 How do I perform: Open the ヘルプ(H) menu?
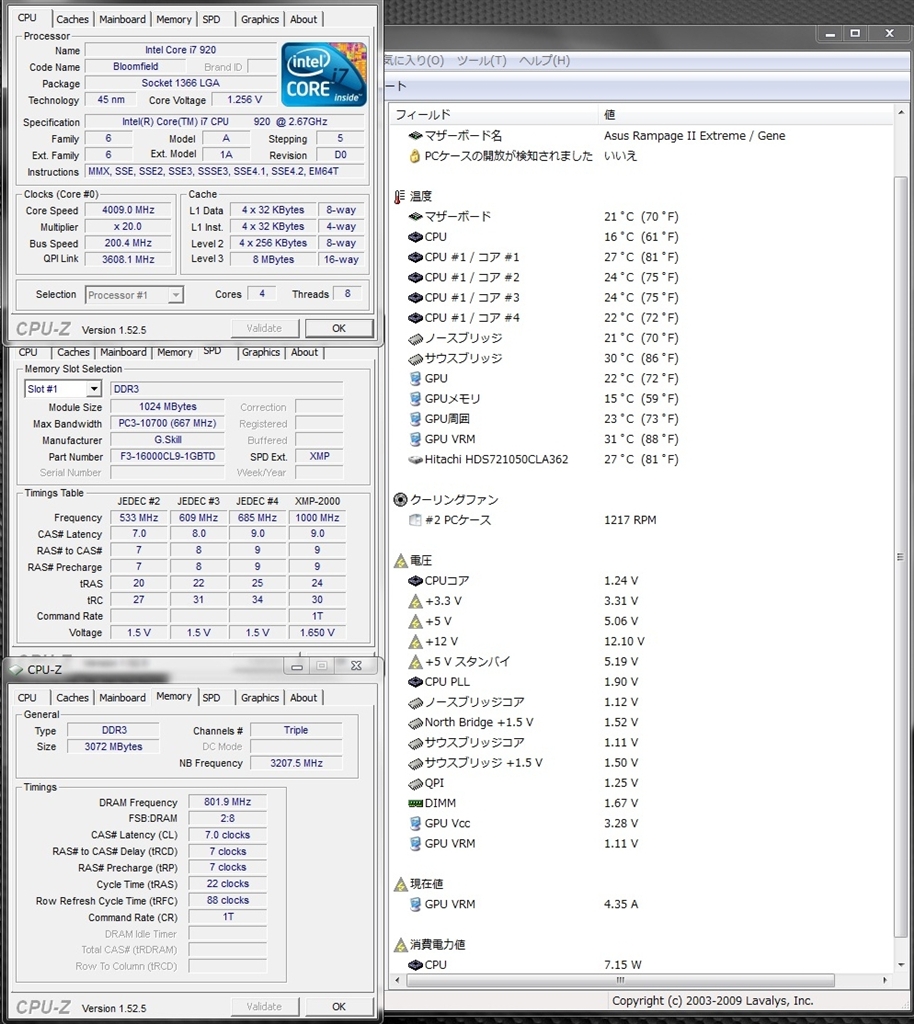pyautogui.click(x=544, y=61)
